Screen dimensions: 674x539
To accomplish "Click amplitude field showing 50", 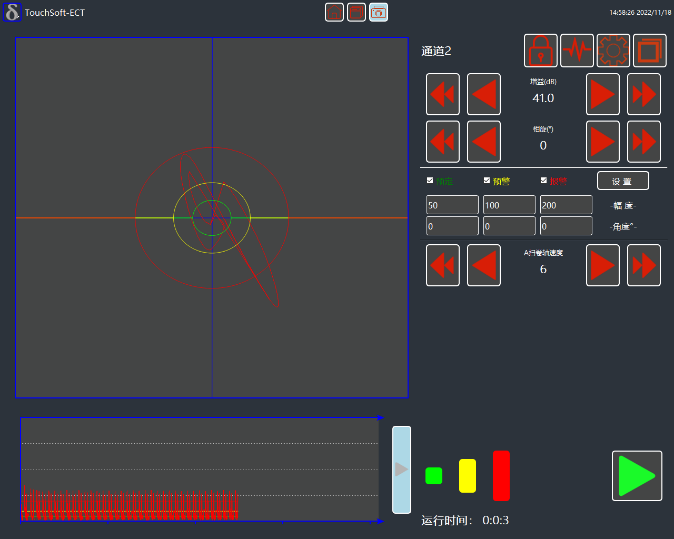I will [452, 205].
